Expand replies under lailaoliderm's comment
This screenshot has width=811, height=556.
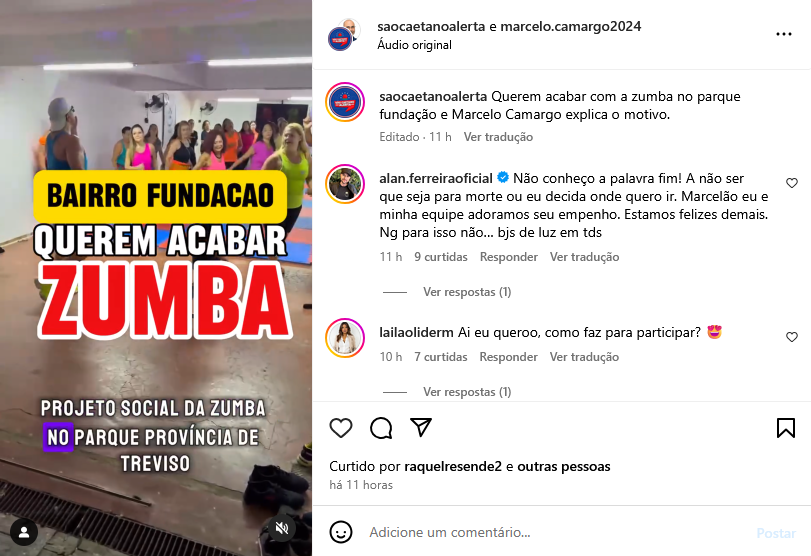point(467,392)
